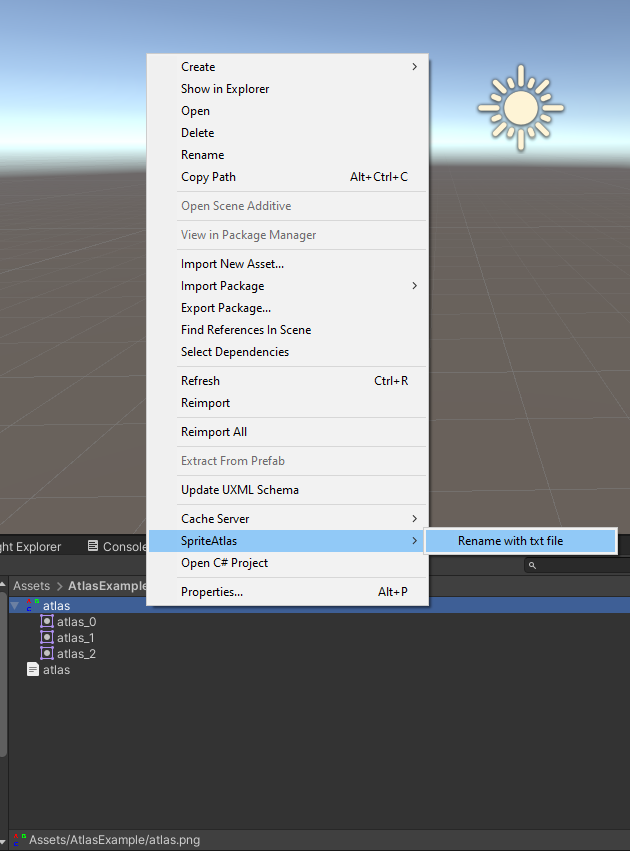Click the atlas texture icon in list
Screen dimensions: 630x851
33,606
